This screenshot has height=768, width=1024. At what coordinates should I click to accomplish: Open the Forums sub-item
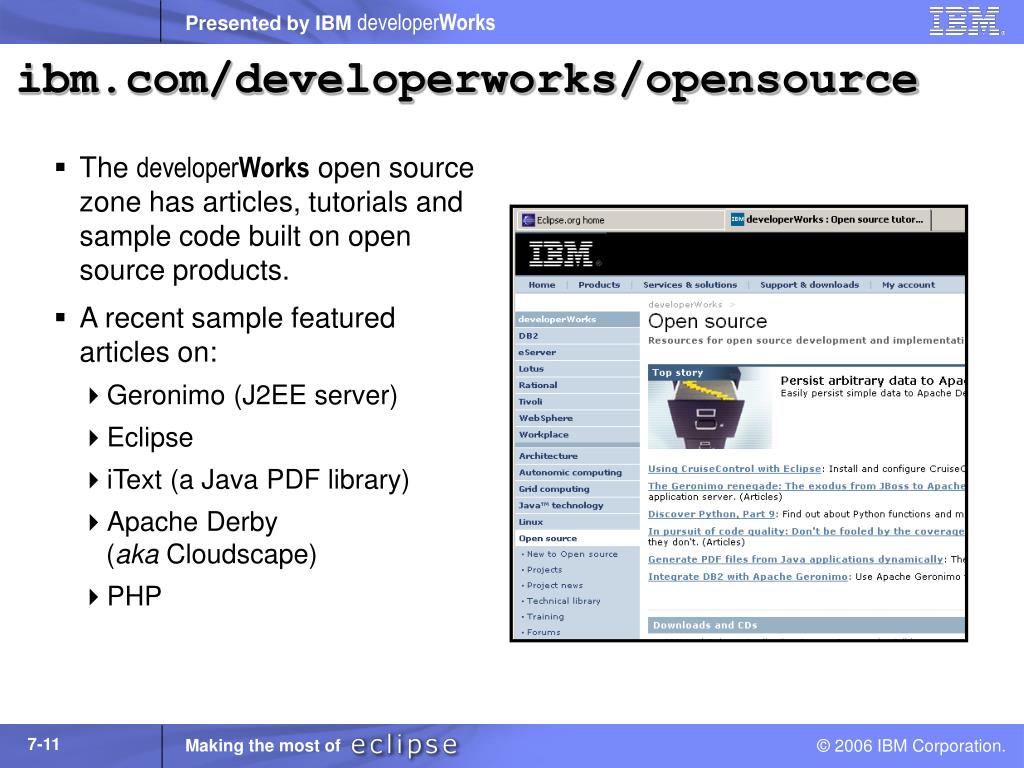[543, 632]
